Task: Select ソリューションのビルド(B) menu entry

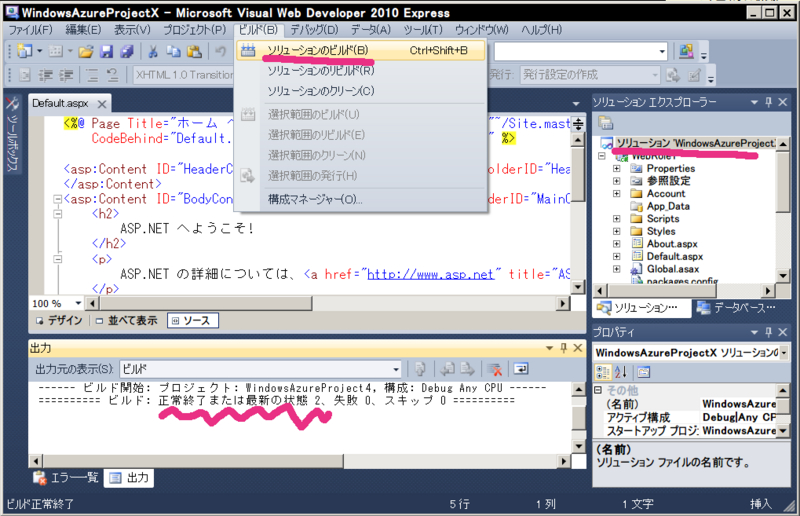Action: [x=361, y=51]
